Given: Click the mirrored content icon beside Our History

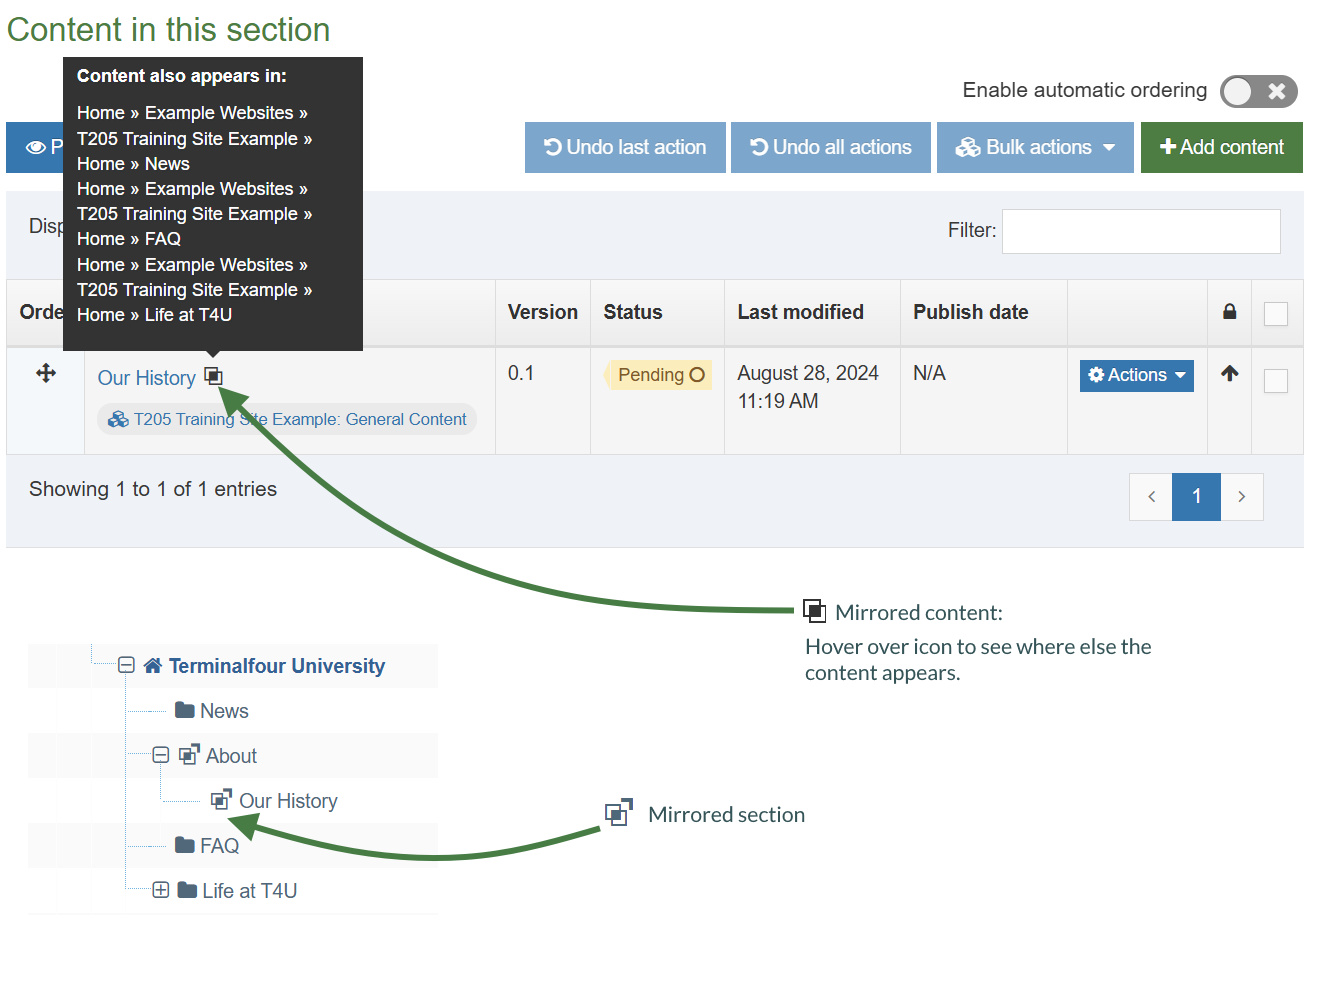Looking at the screenshot, I should [x=213, y=376].
